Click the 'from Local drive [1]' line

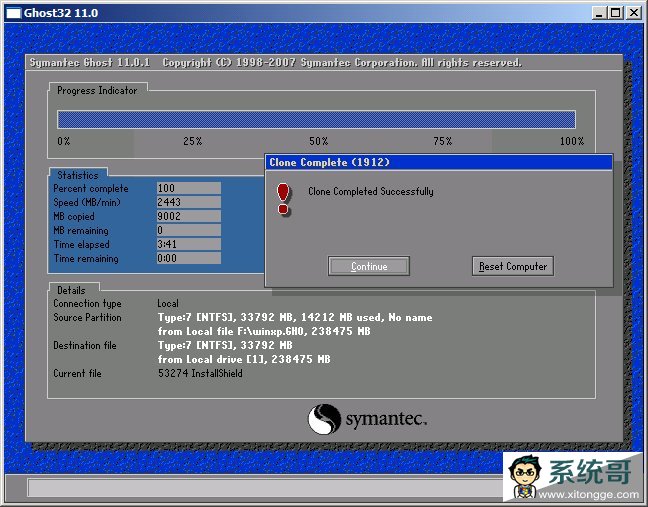[x=244, y=359]
